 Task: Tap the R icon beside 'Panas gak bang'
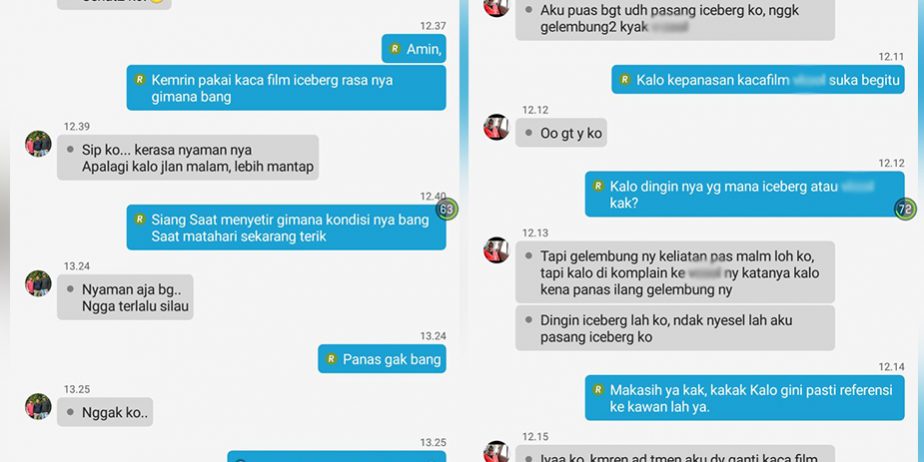click(x=331, y=359)
